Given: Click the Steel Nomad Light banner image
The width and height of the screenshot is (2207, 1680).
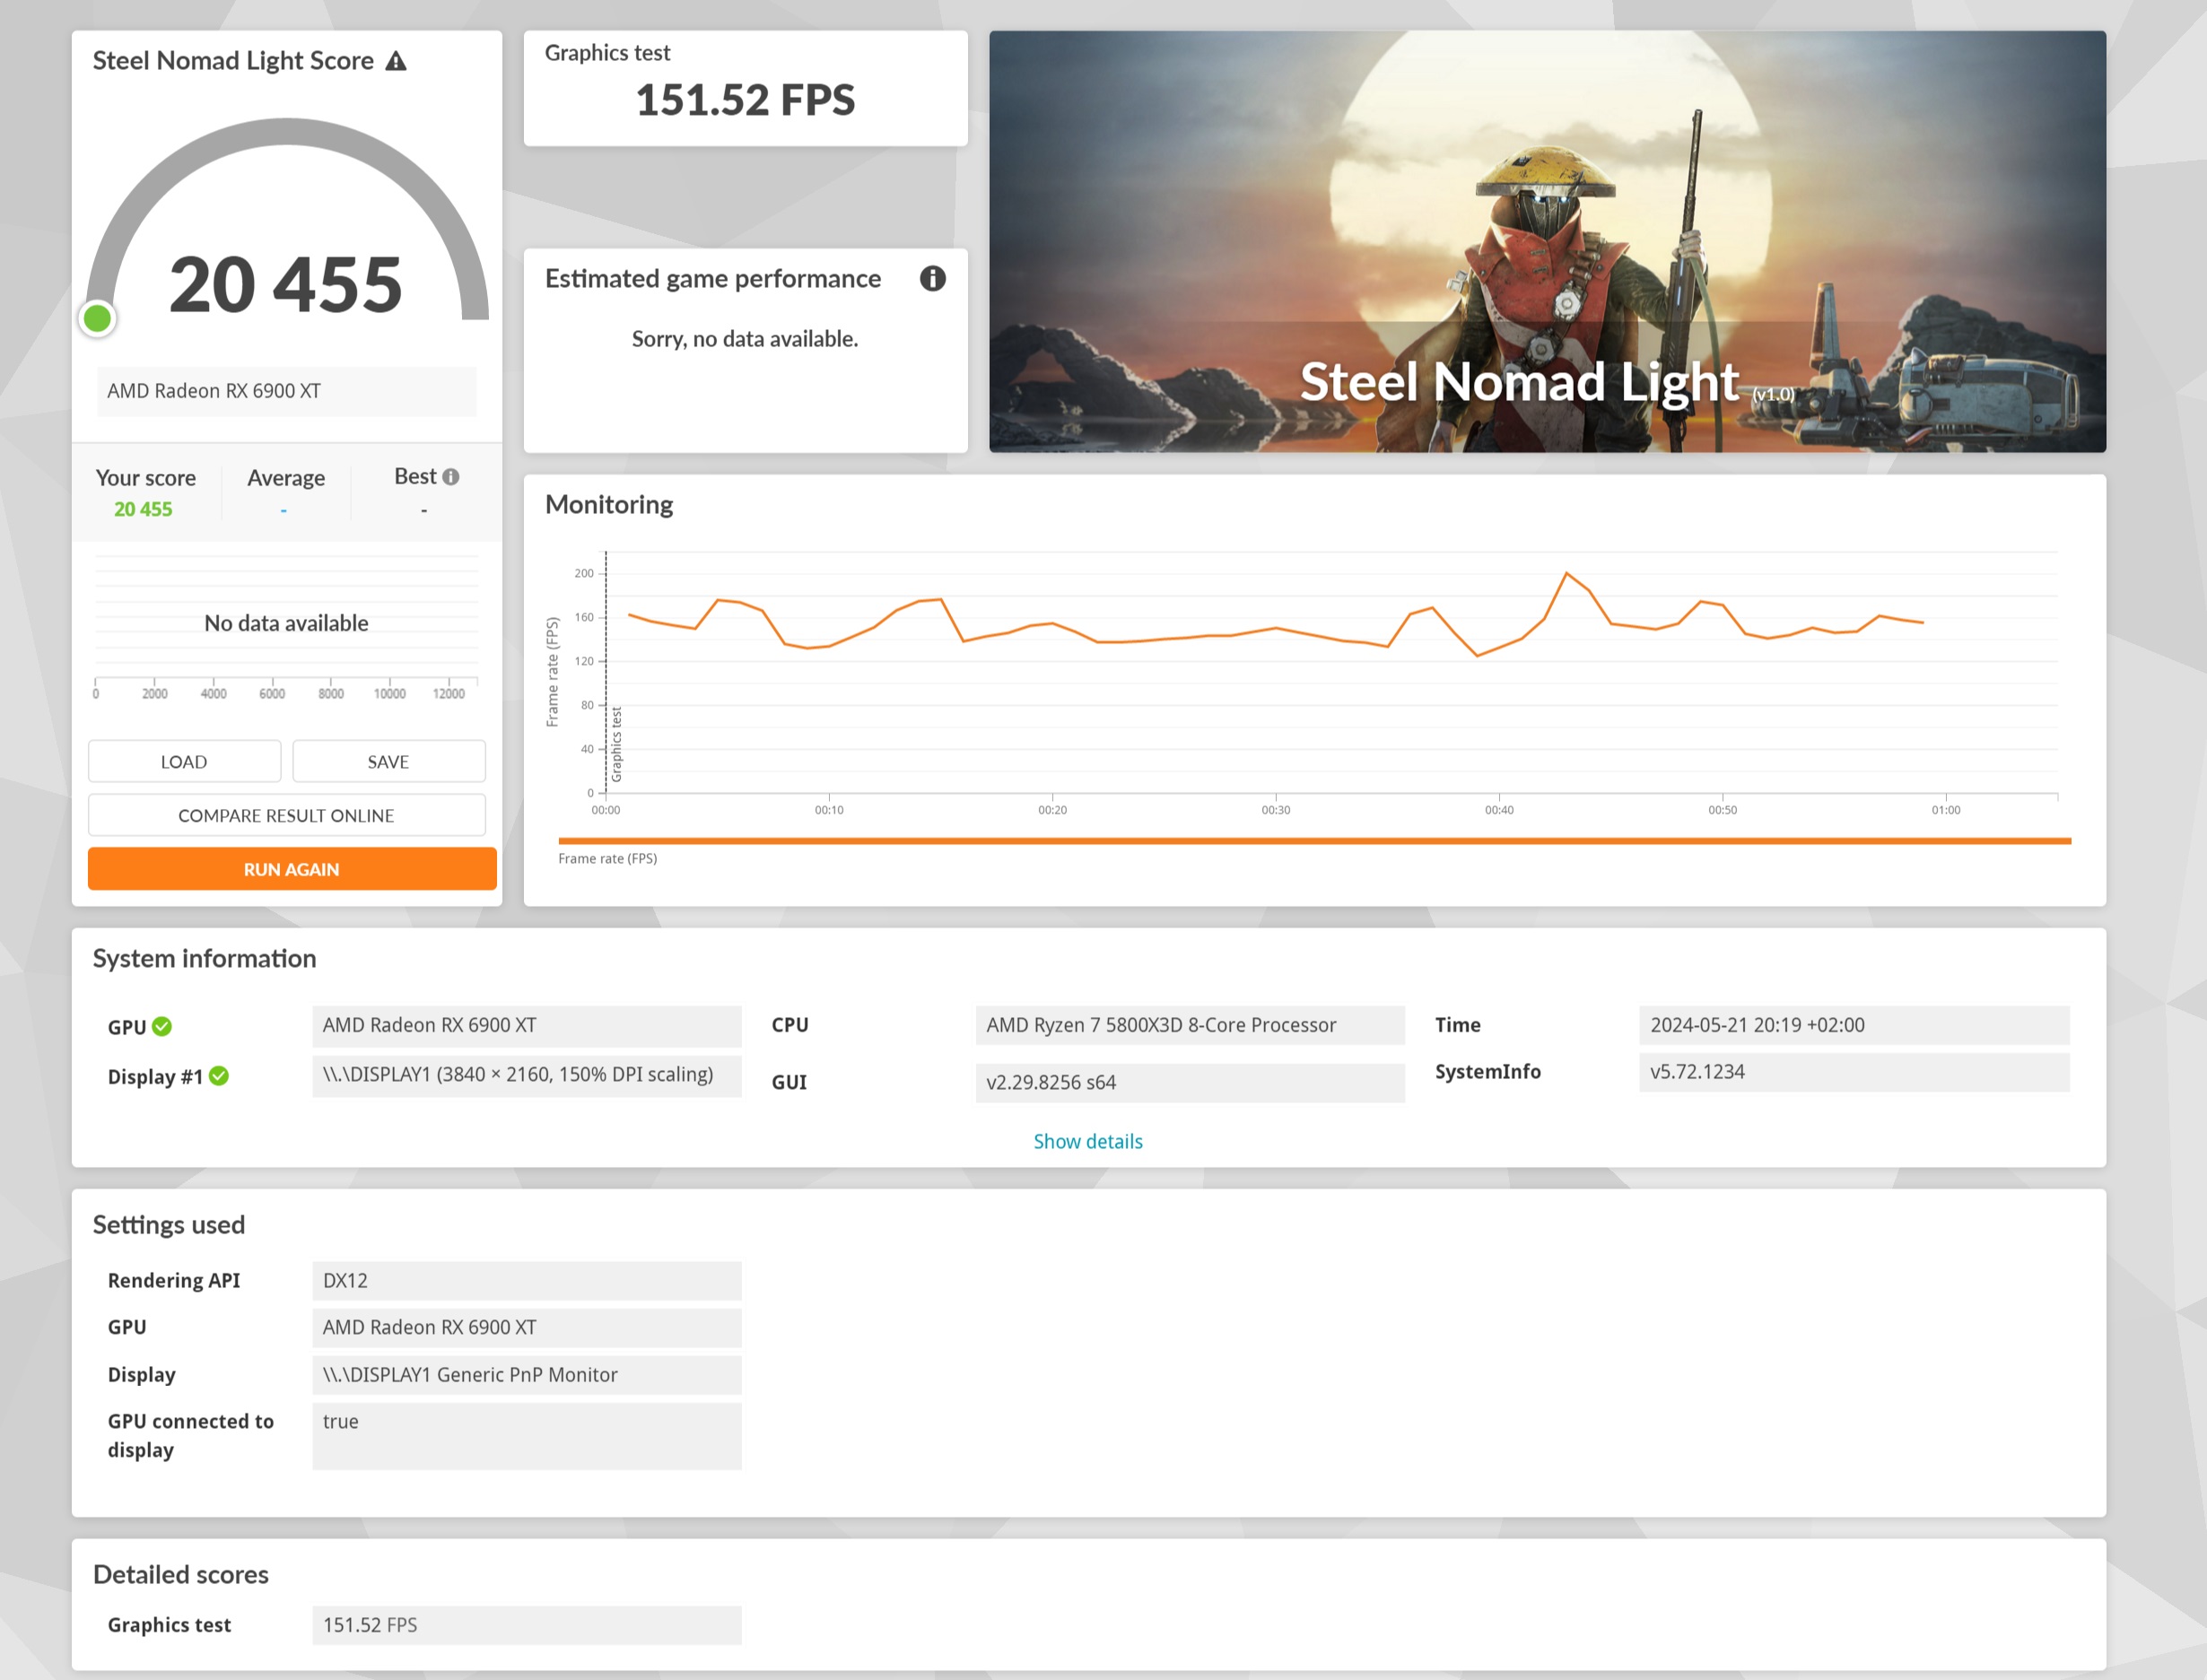Looking at the screenshot, I should pyautogui.click(x=1546, y=241).
